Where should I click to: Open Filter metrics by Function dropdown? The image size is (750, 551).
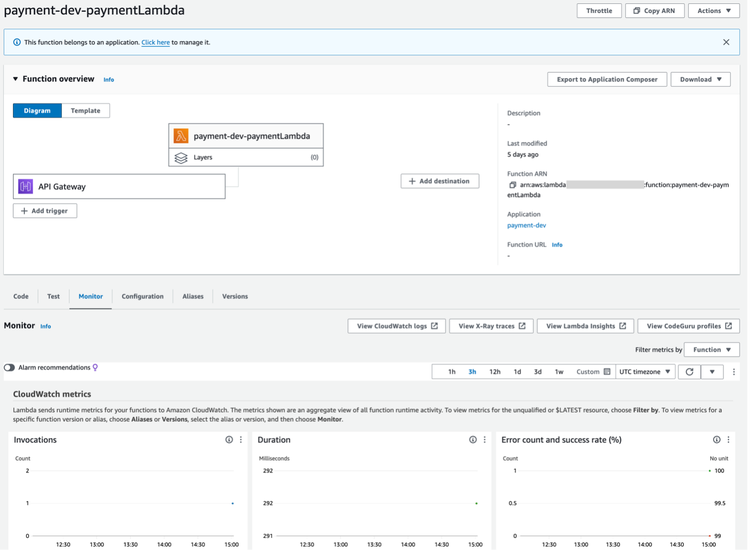pos(712,350)
